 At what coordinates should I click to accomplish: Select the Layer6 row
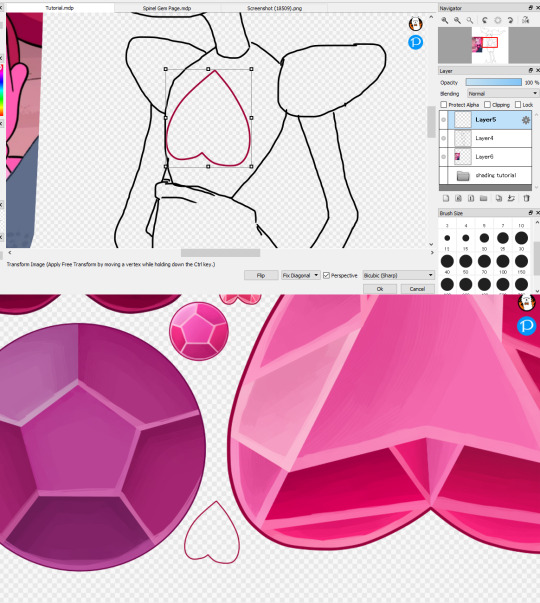485,157
